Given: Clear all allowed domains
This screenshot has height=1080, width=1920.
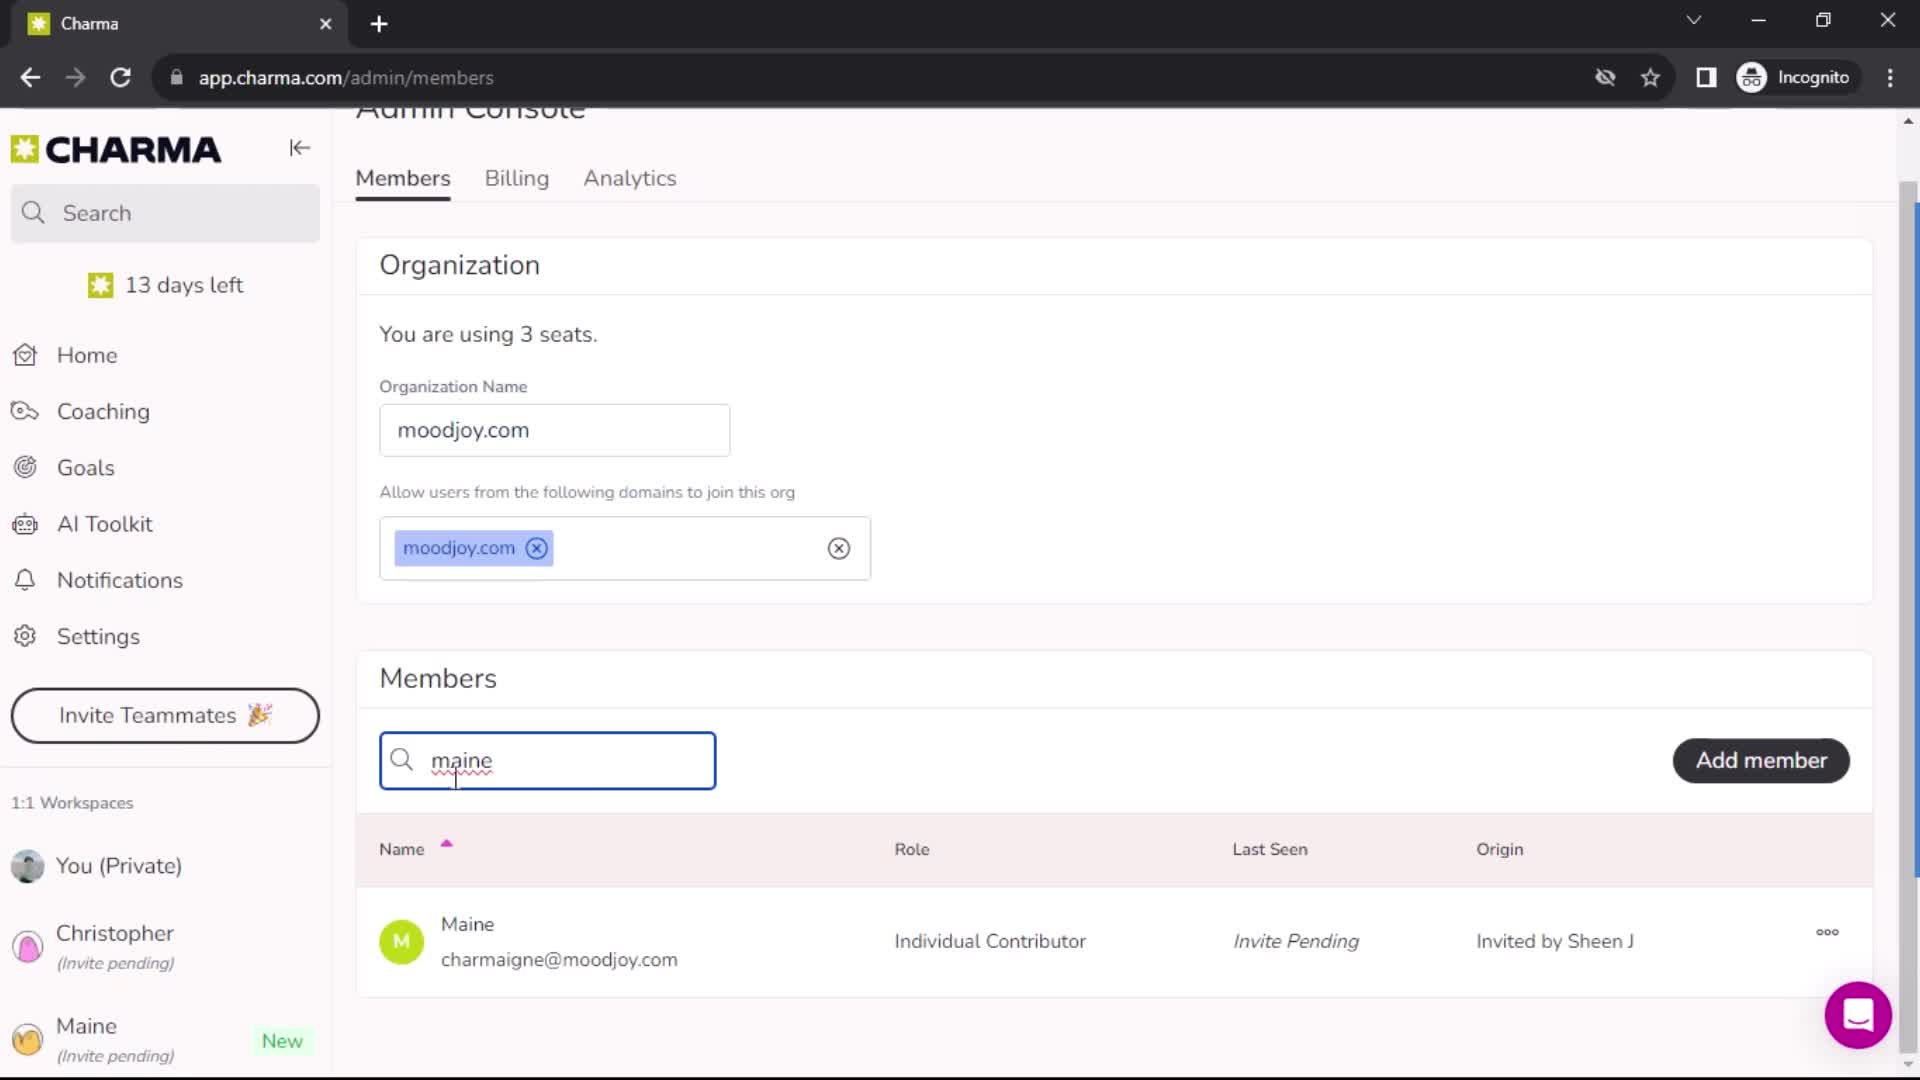Looking at the screenshot, I should pyautogui.click(x=839, y=548).
